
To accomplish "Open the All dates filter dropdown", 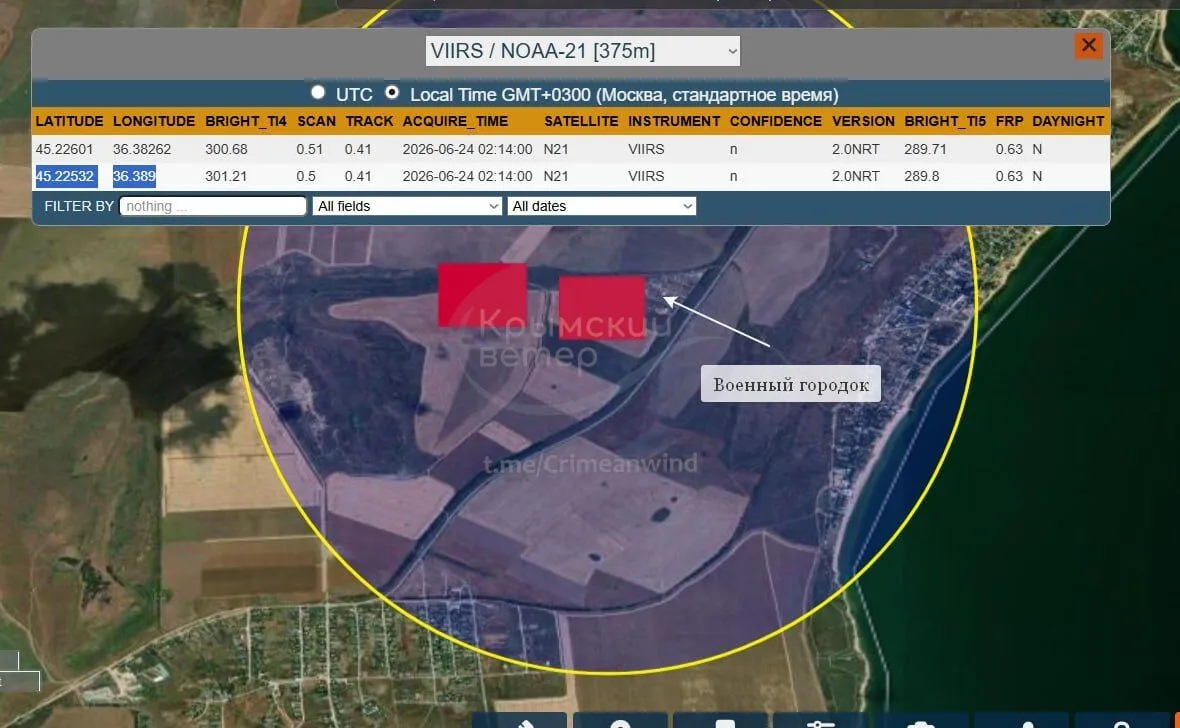I will 602,206.
